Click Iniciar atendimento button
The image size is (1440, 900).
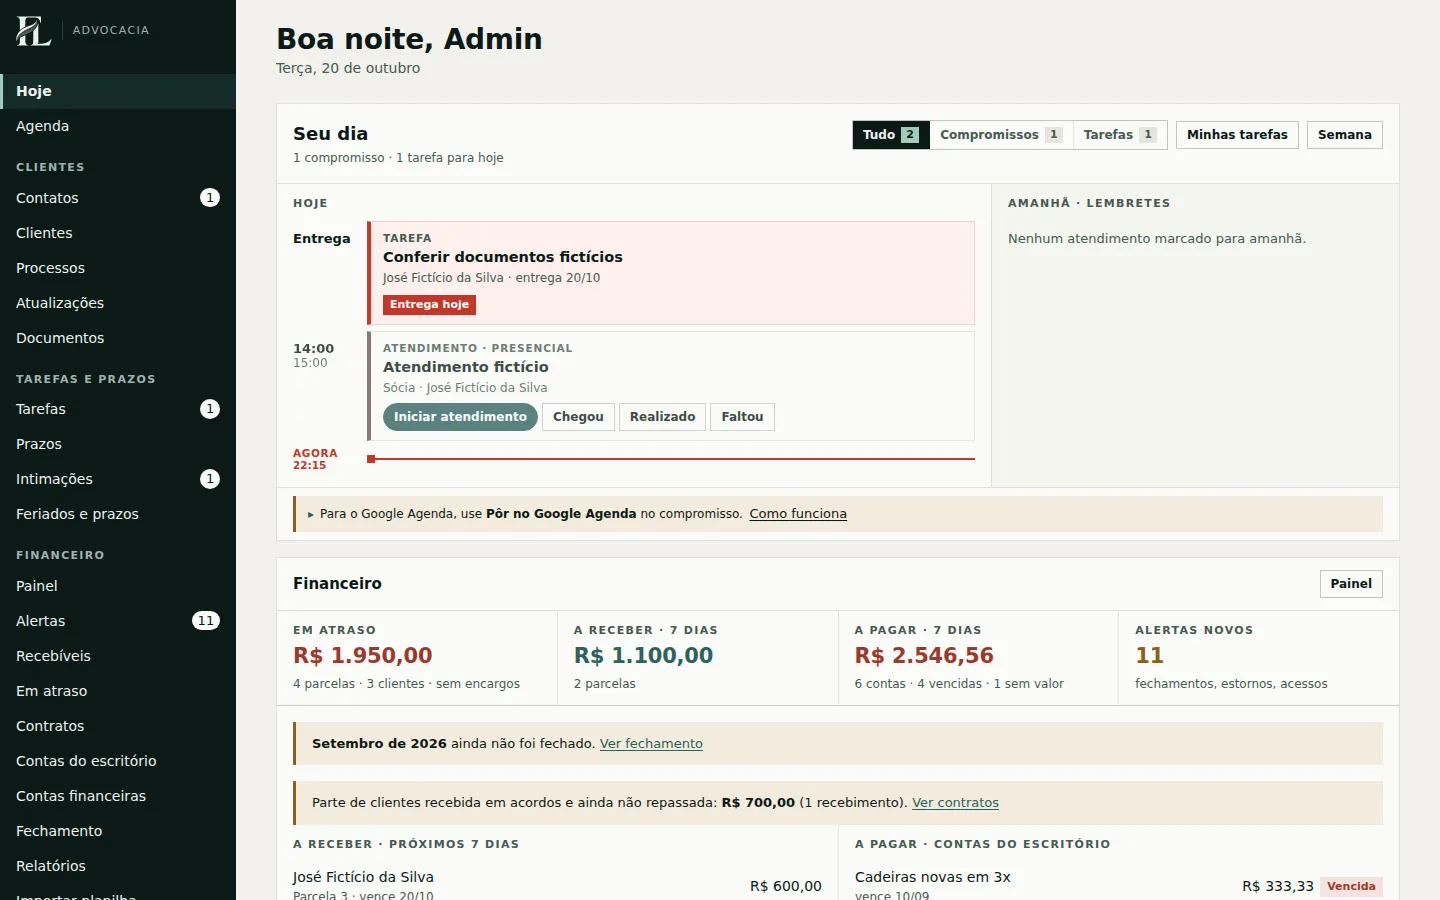pos(460,417)
